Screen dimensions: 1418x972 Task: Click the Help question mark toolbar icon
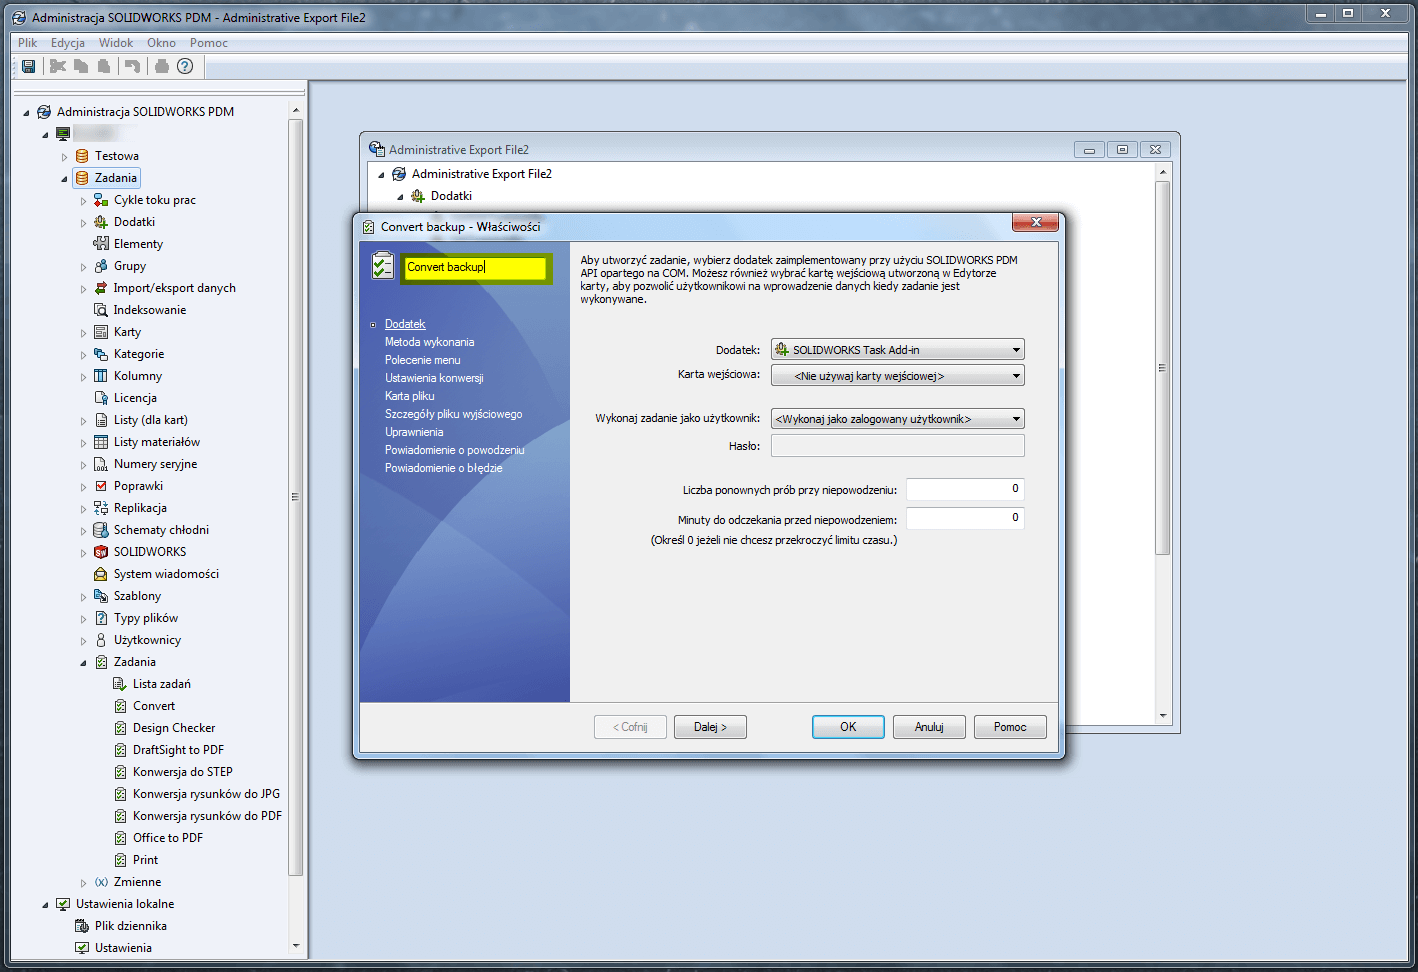(x=185, y=66)
